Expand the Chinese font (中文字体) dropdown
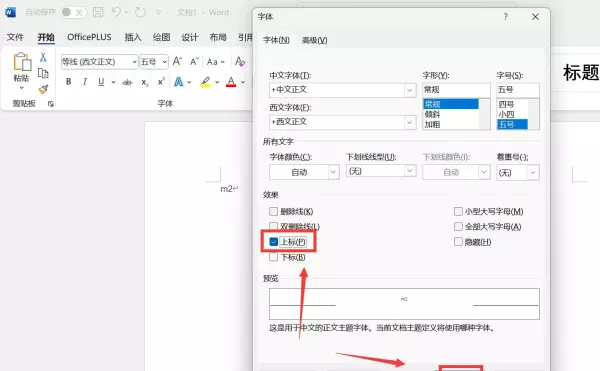The width and height of the screenshot is (600, 371). click(x=409, y=90)
